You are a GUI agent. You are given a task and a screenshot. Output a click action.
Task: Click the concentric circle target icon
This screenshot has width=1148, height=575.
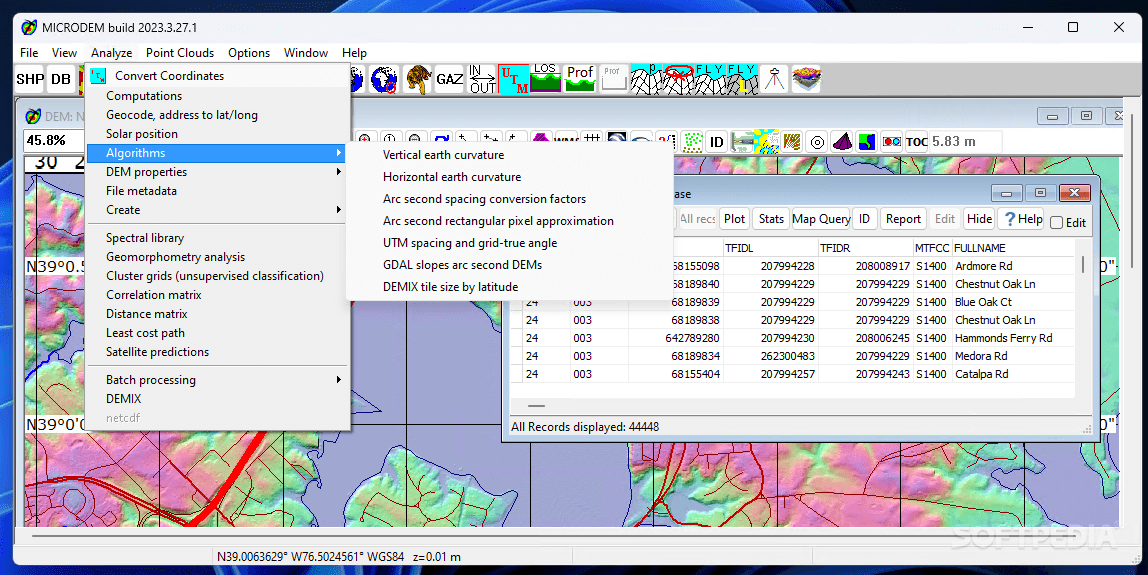(x=817, y=141)
